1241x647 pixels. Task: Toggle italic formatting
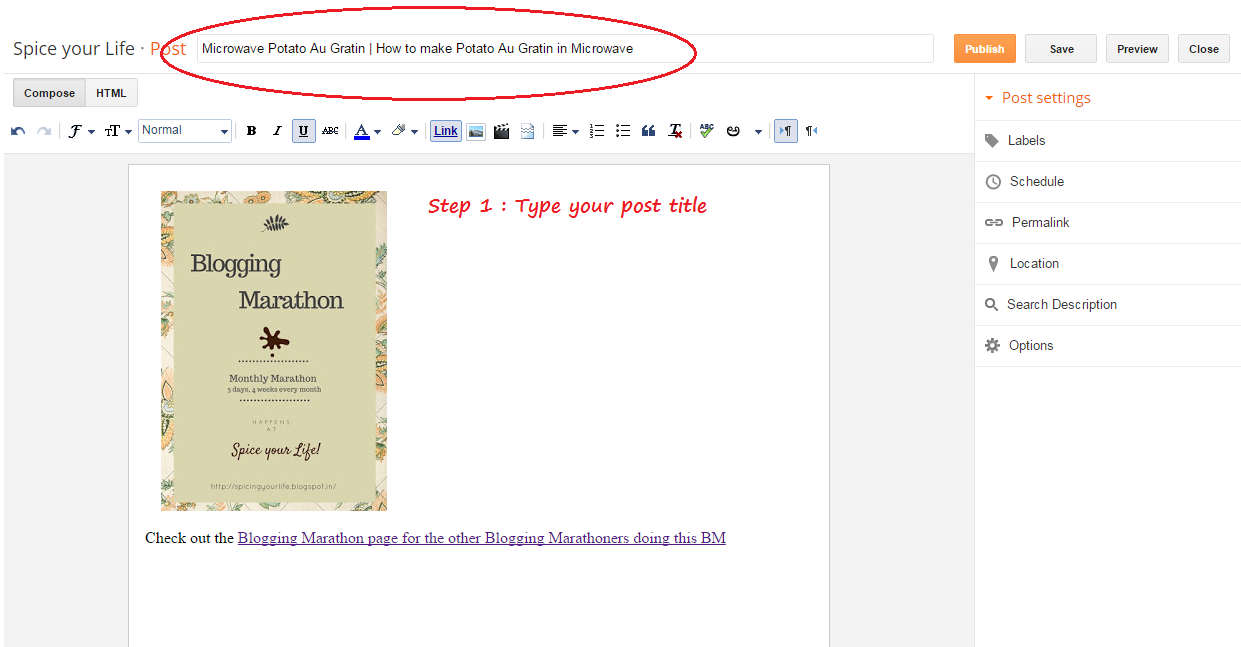tap(277, 130)
